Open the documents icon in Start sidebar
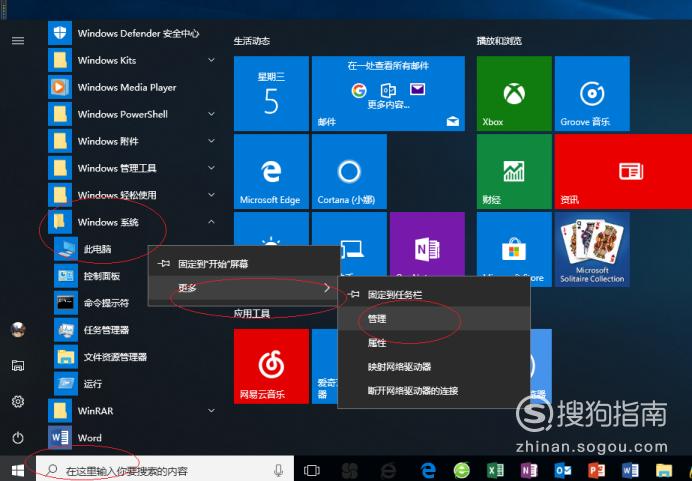This screenshot has height=481, width=692. [18, 365]
